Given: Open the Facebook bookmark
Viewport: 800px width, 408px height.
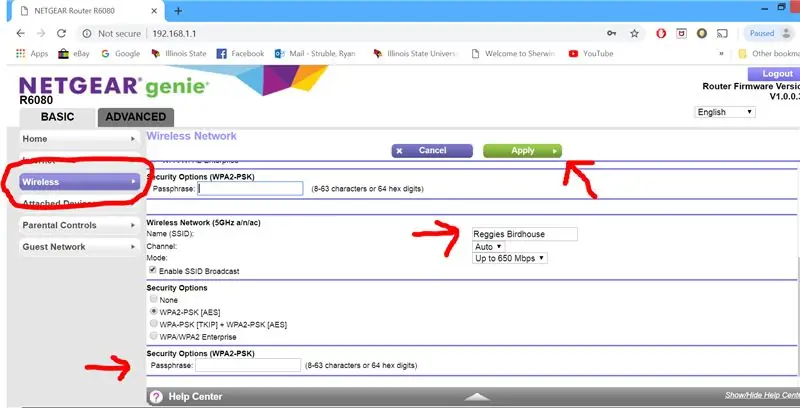Looking at the screenshot, I should pos(240,54).
